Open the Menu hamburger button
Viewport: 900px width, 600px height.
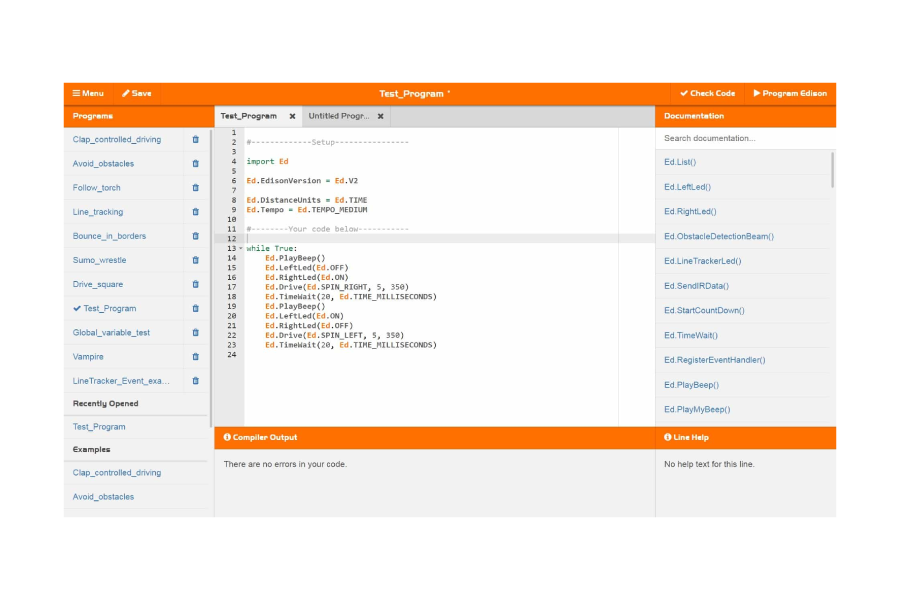(x=88, y=93)
